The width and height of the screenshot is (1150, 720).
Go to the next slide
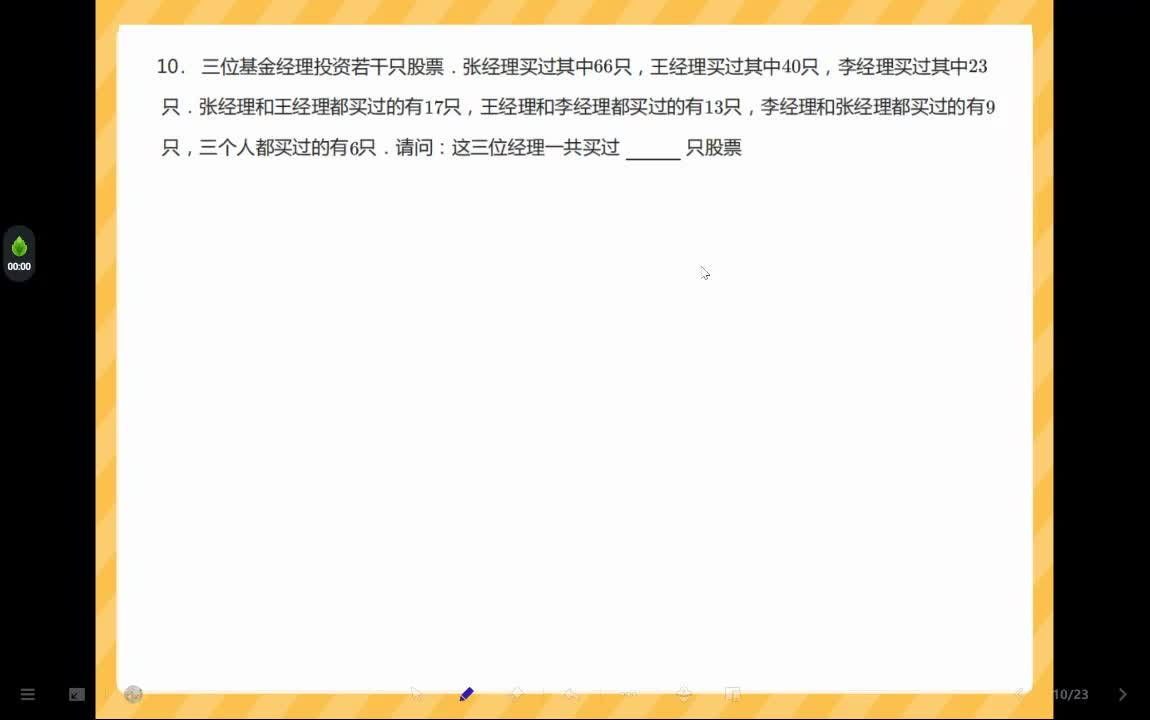[1122, 694]
